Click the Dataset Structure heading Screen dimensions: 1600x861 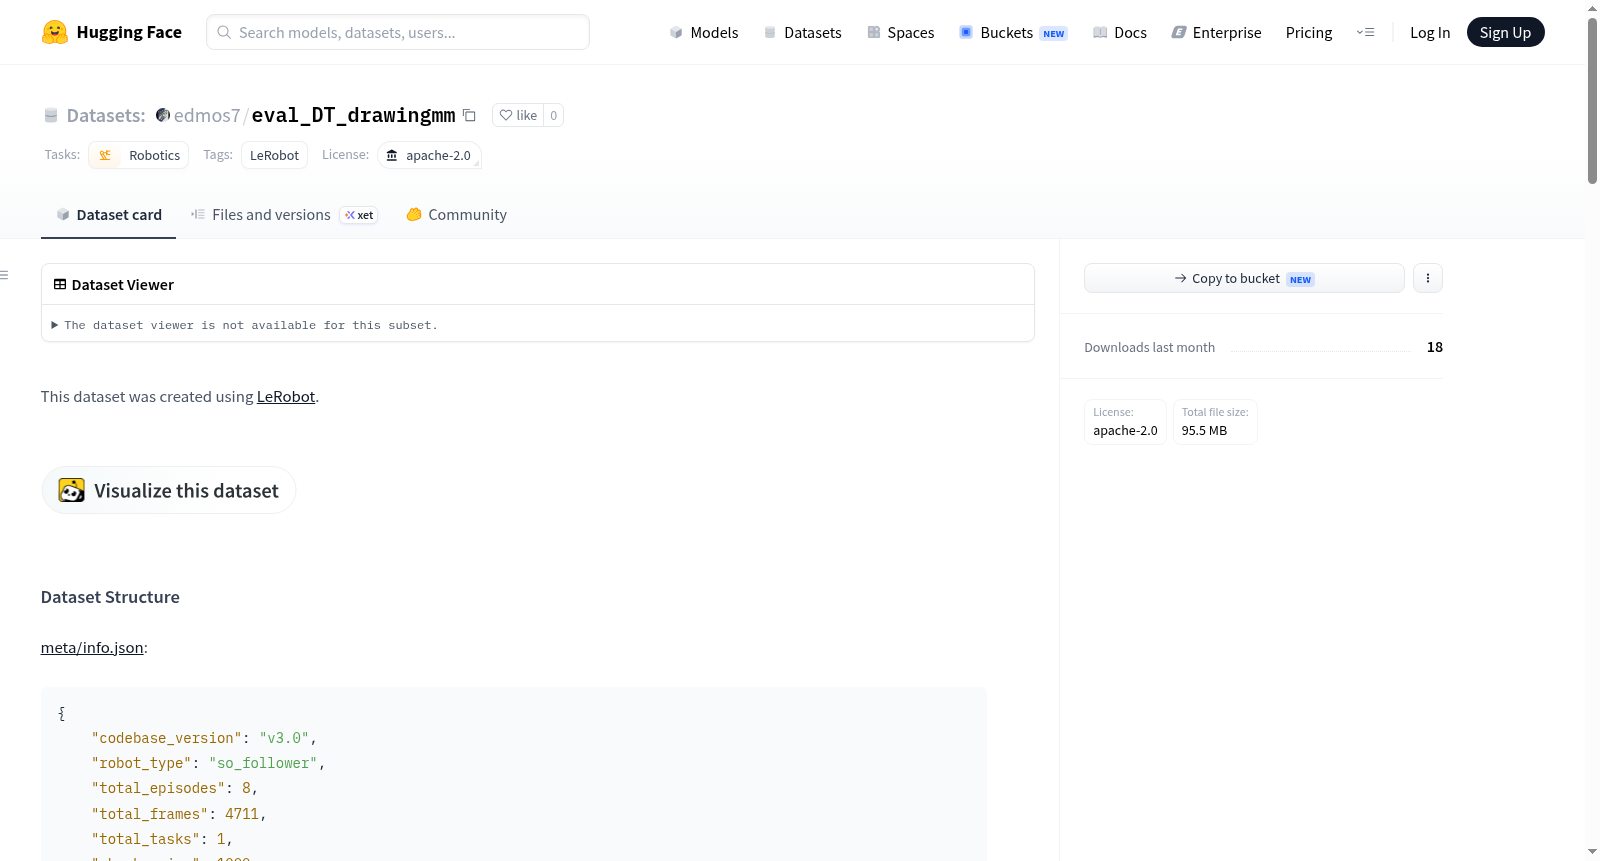(x=110, y=597)
